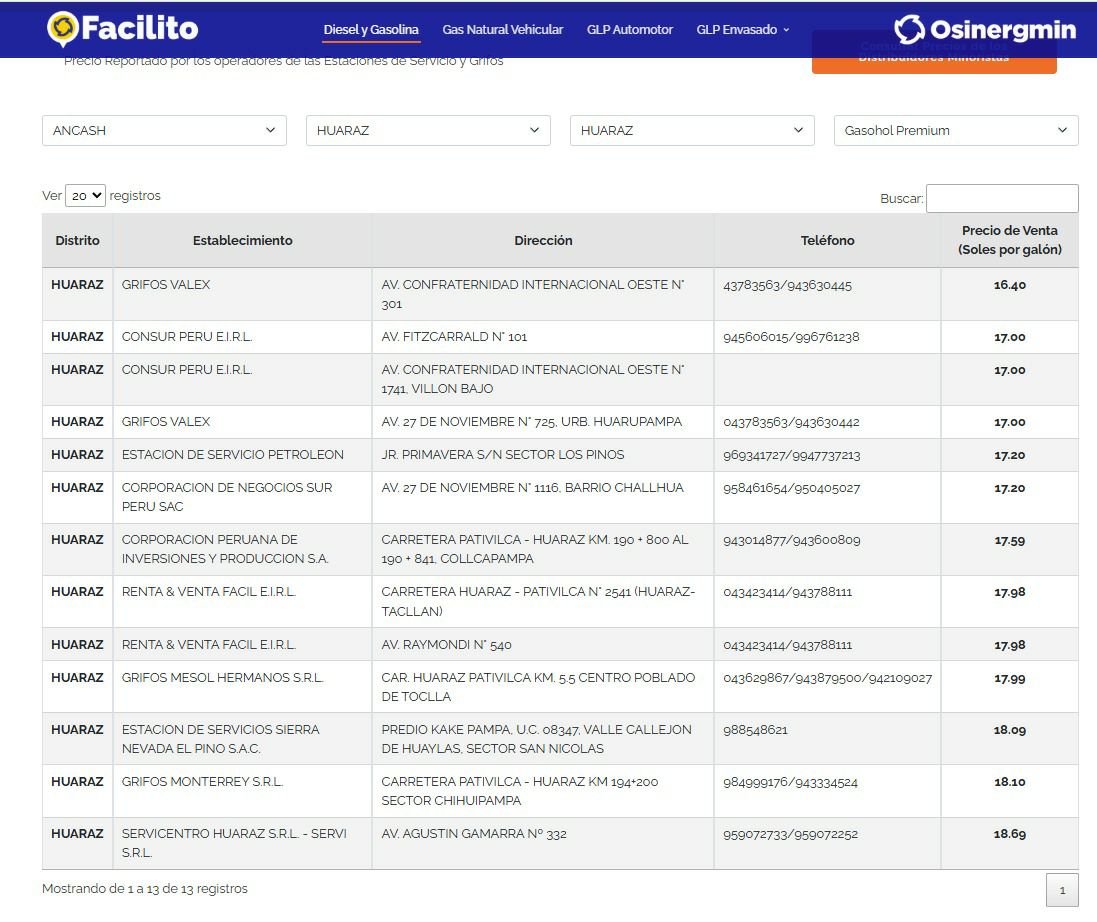Click the Facilito logo

tap(122, 29)
